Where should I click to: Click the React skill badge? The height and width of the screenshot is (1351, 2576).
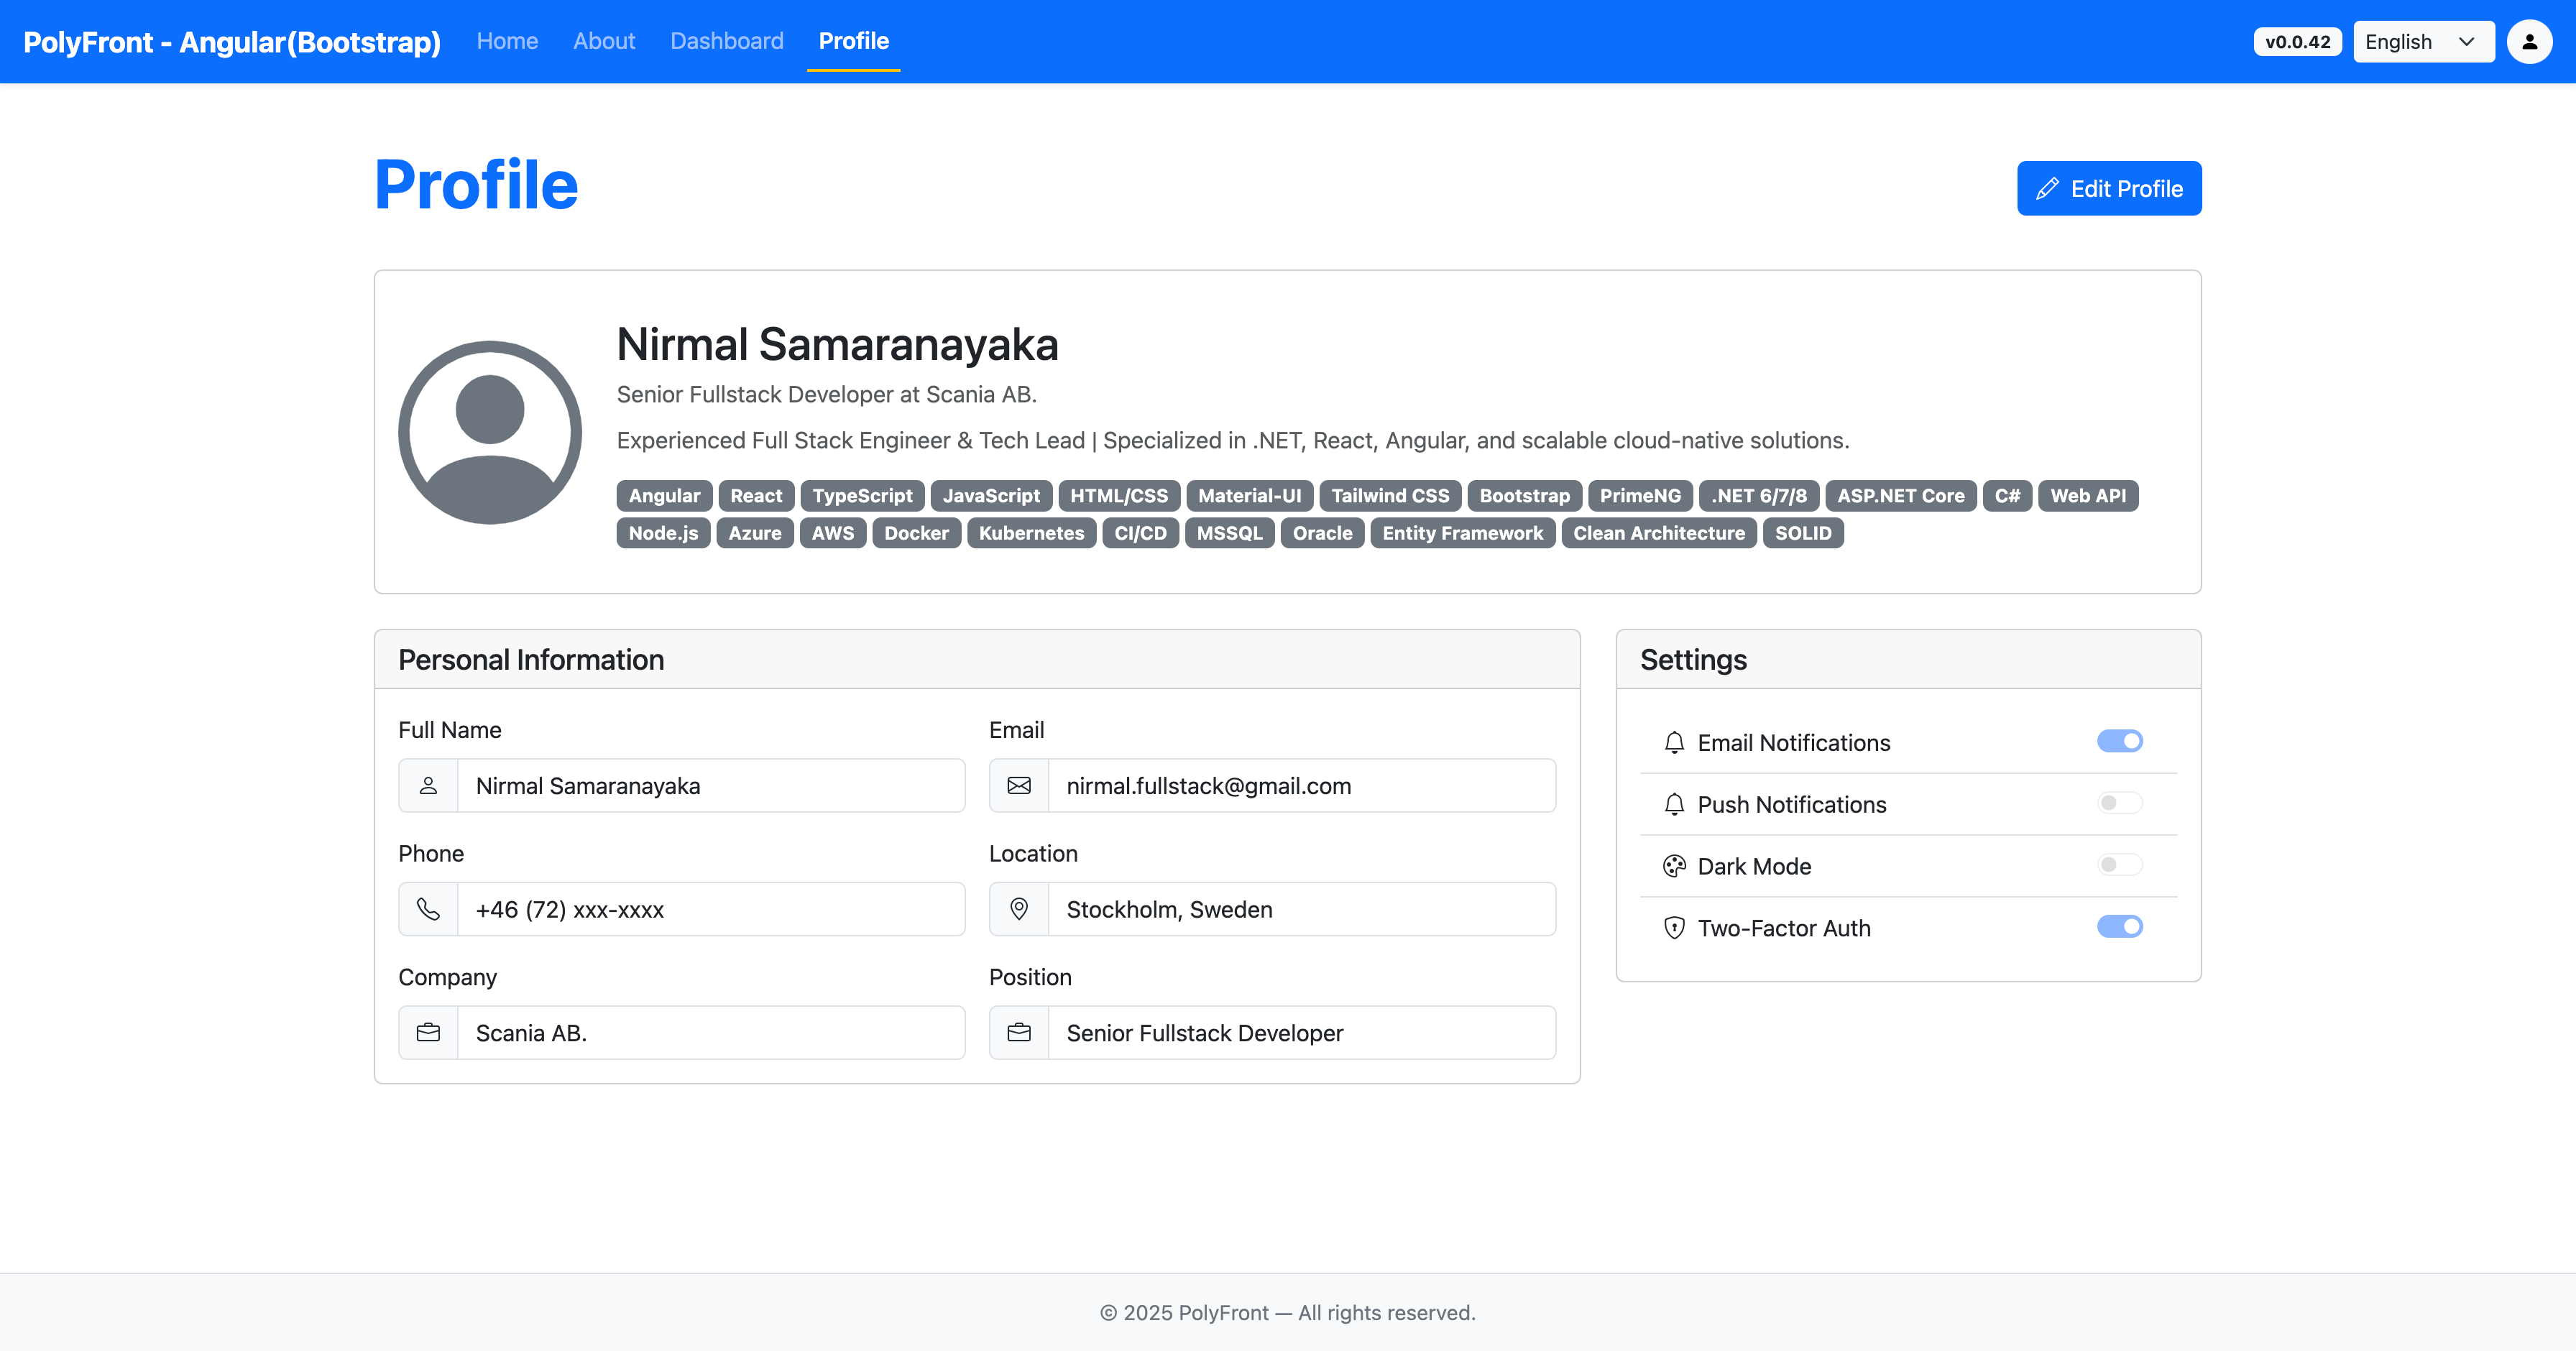pyautogui.click(x=756, y=495)
